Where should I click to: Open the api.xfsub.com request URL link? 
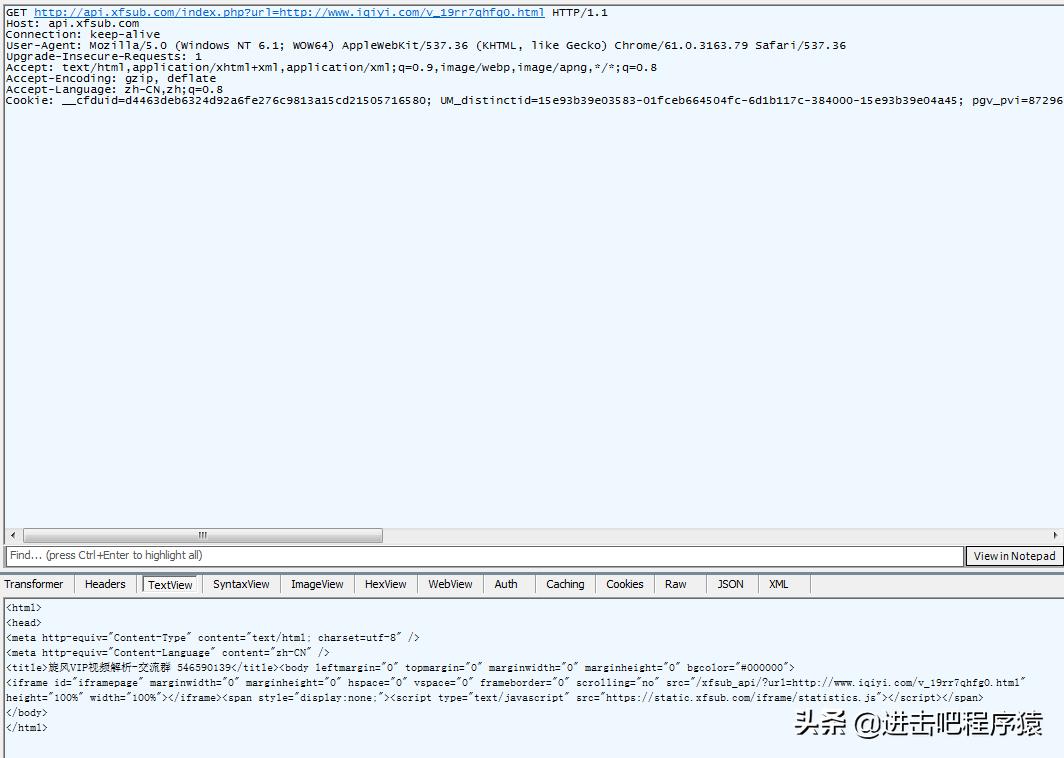point(289,12)
